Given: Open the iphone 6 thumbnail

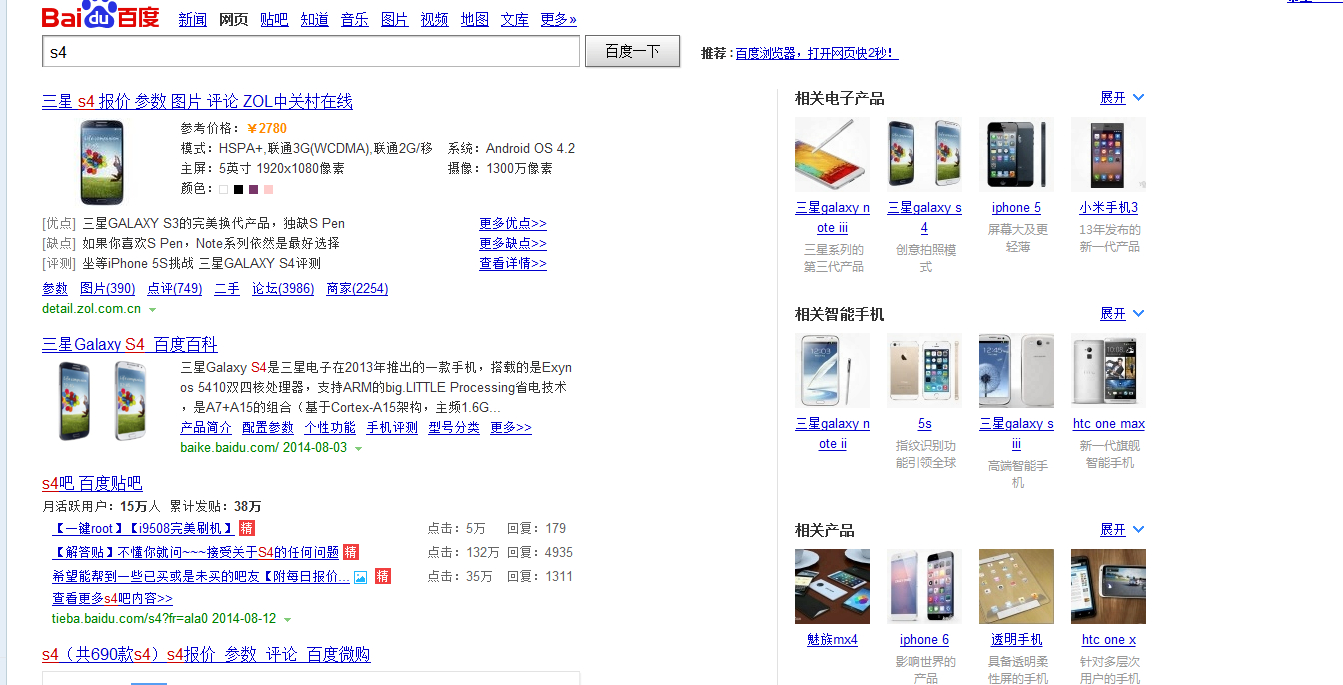Looking at the screenshot, I should pos(924,587).
